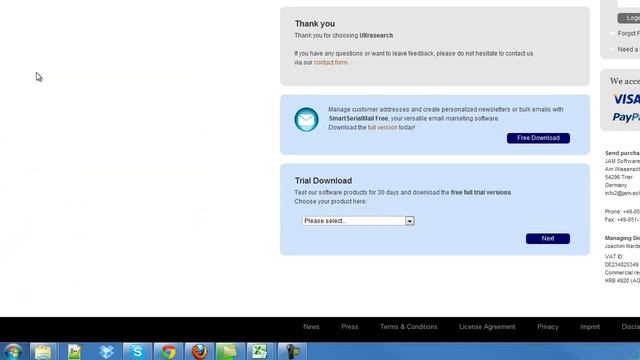Open the Imprint footer link

[x=590, y=327]
